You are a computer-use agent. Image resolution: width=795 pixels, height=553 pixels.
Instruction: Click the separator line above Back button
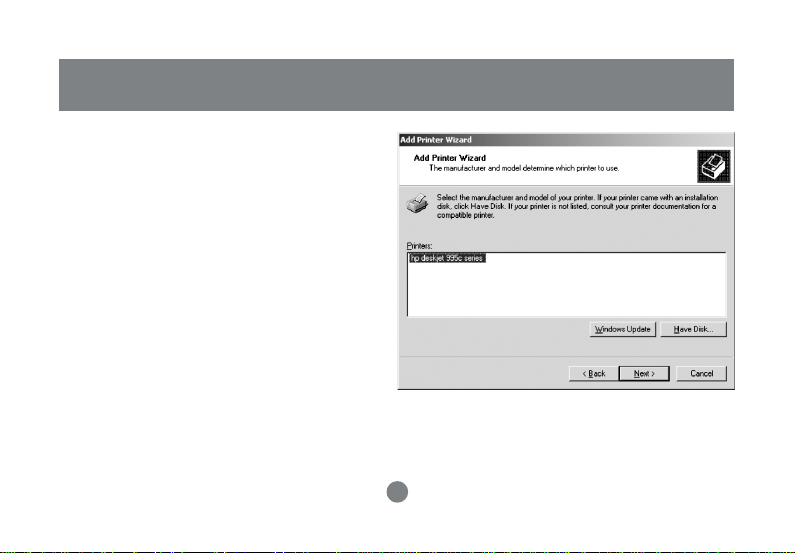pyautogui.click(x=566, y=357)
